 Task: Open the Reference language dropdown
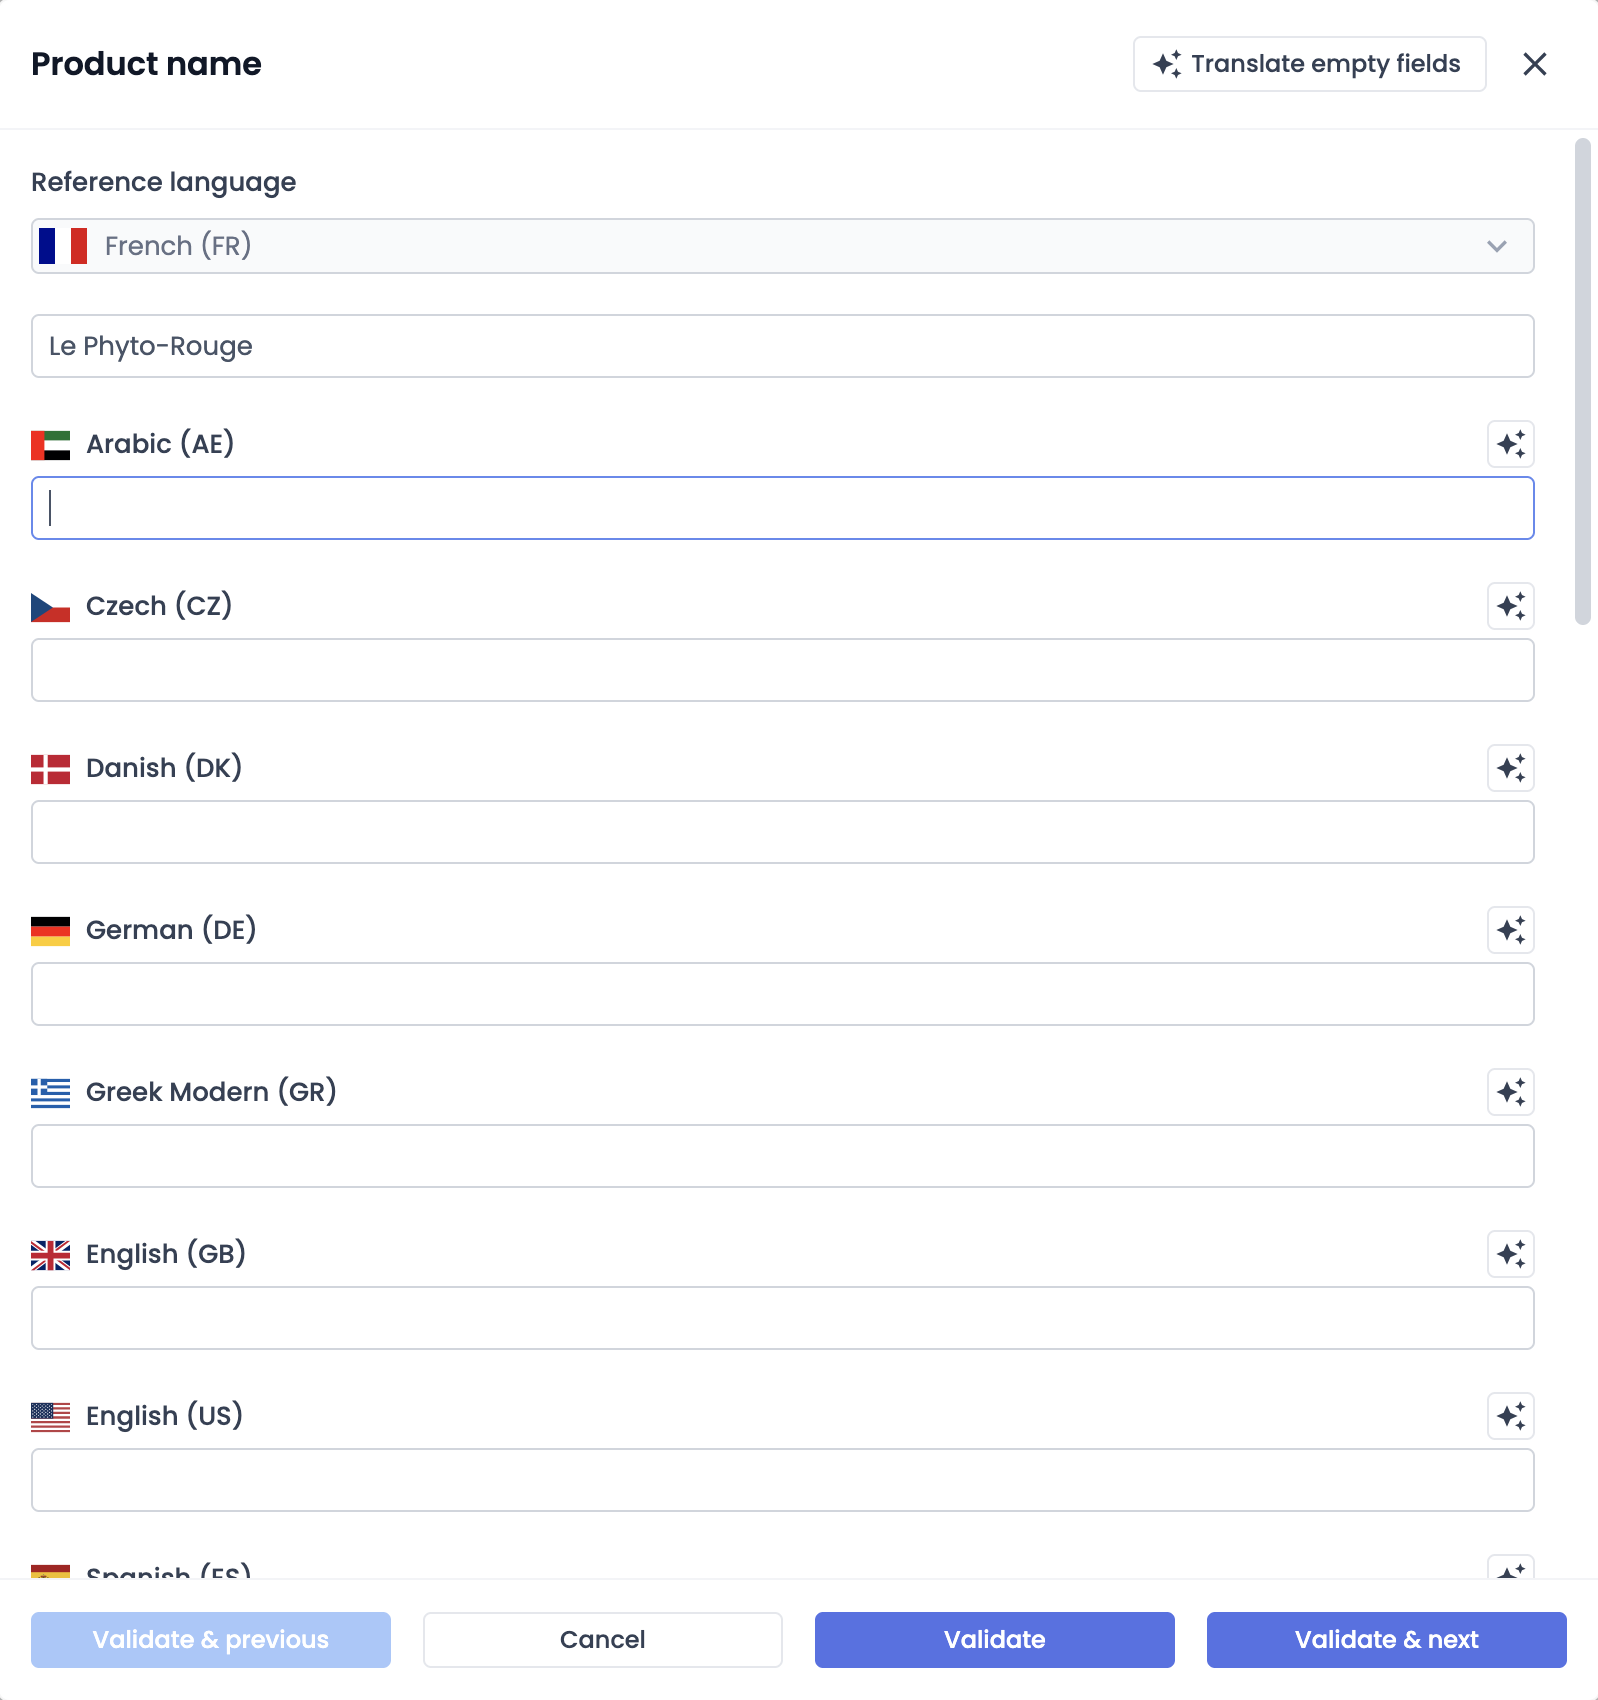click(x=782, y=245)
